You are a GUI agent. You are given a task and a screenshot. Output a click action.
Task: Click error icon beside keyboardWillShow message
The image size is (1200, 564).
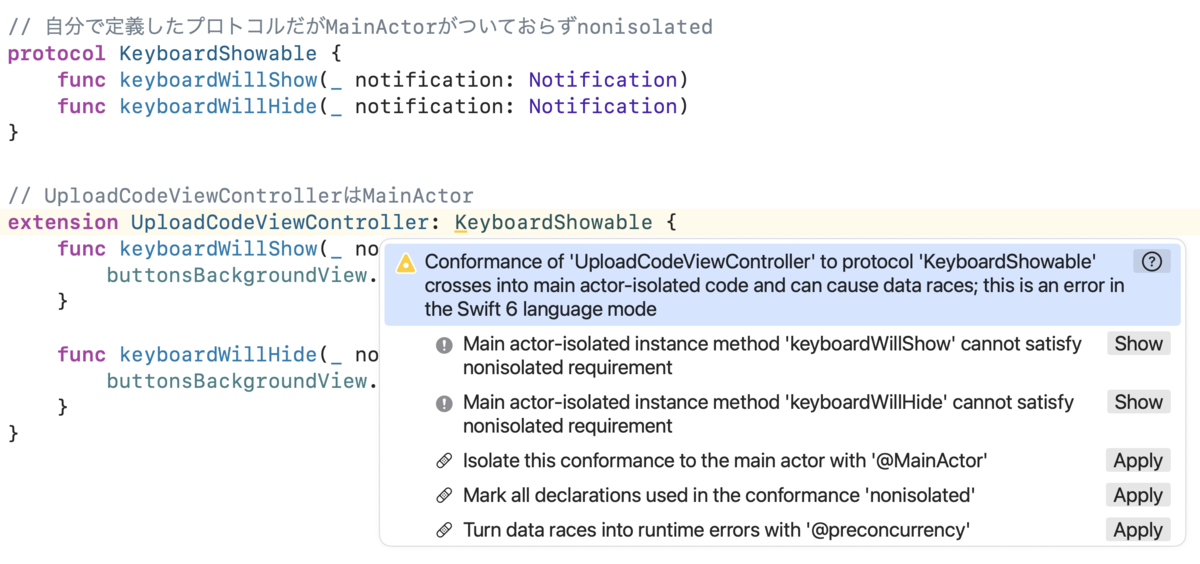pyautogui.click(x=444, y=345)
